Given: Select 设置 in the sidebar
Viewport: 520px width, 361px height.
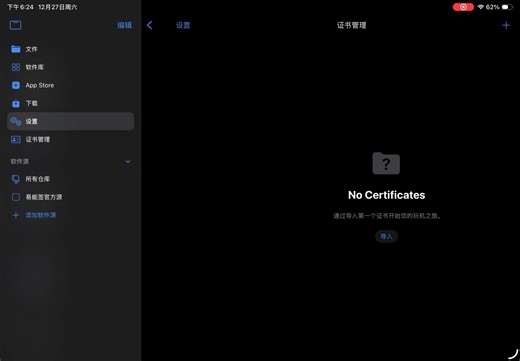Looking at the screenshot, I should pos(70,121).
